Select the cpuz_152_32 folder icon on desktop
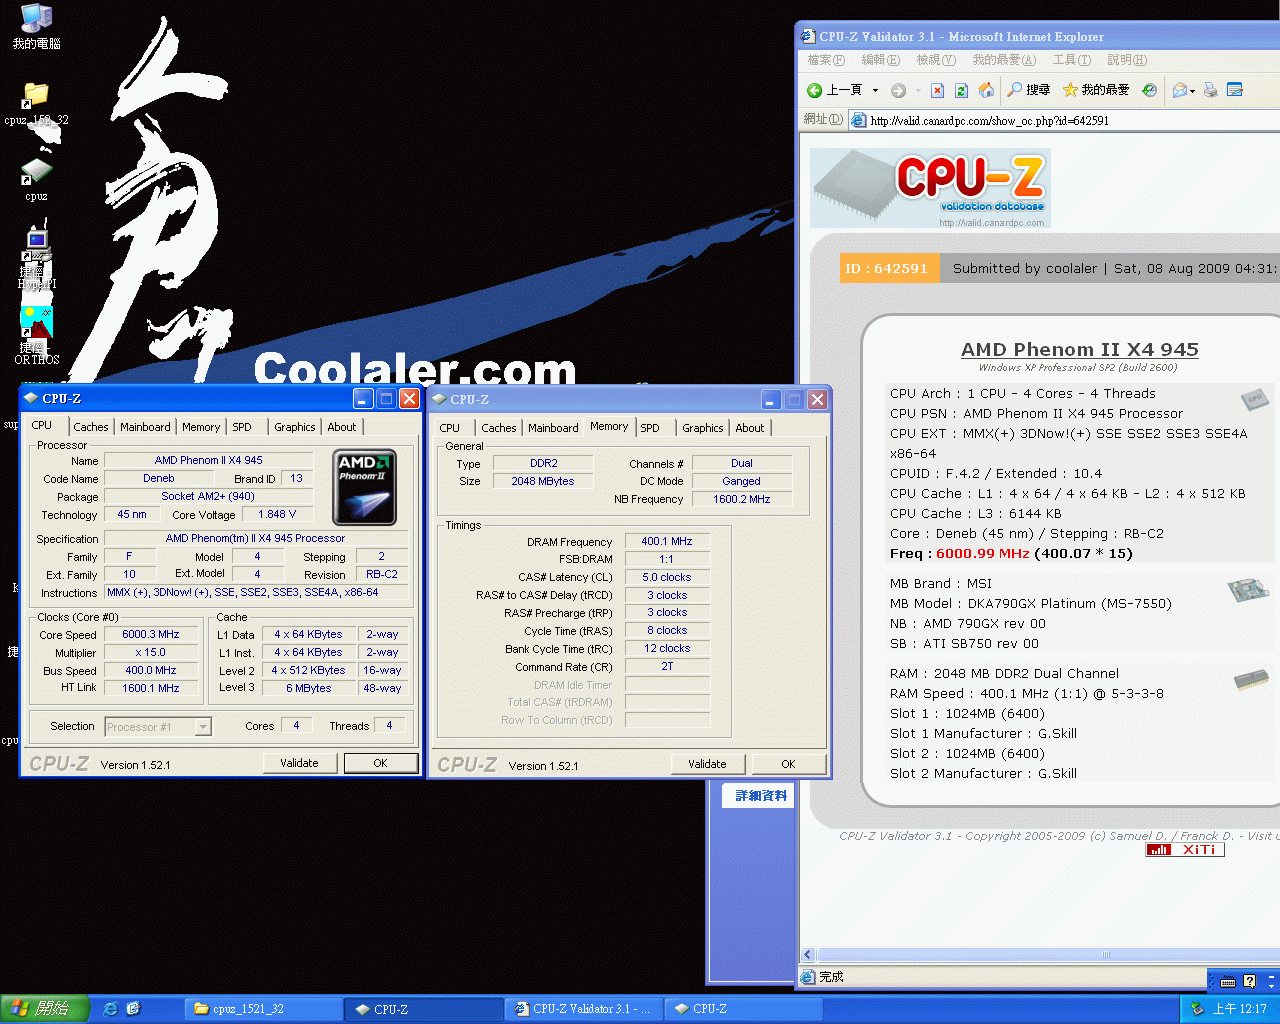1280x1024 pixels. 36,103
